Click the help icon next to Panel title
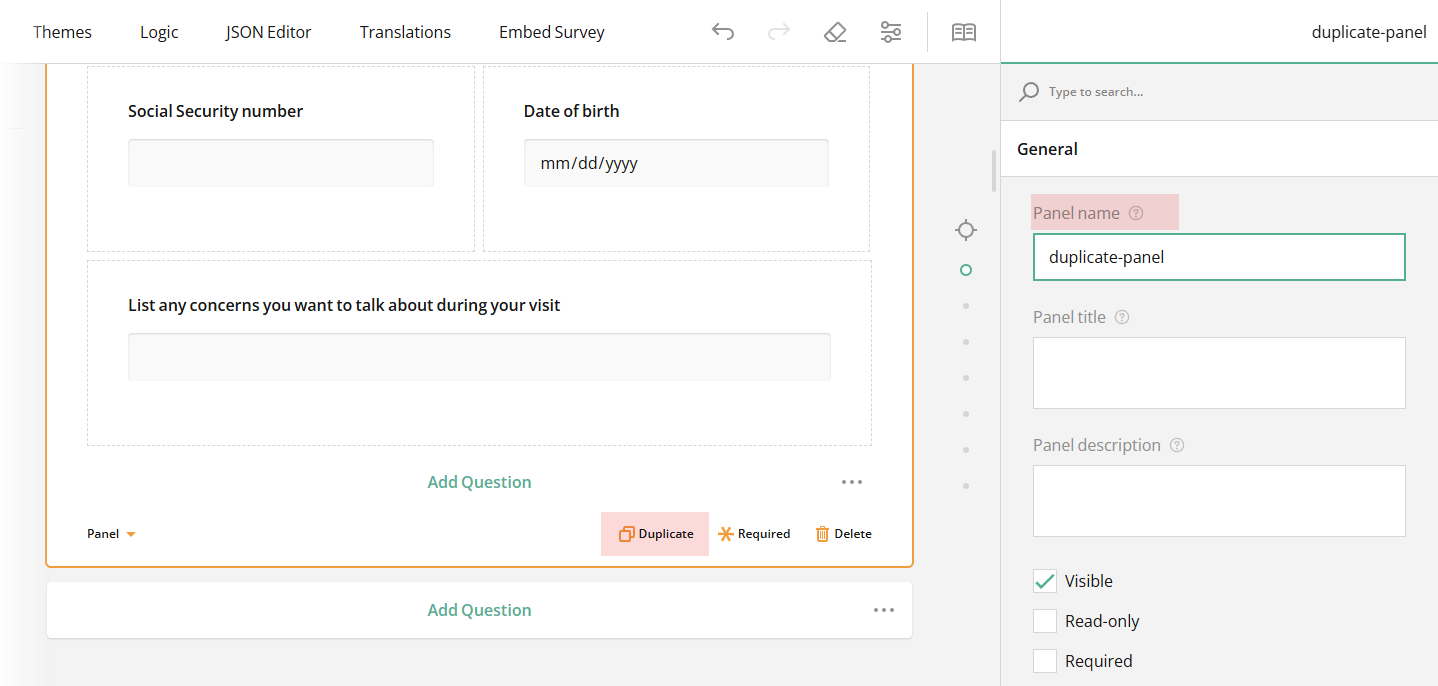Viewport: 1438px width, 686px height. tap(1121, 316)
